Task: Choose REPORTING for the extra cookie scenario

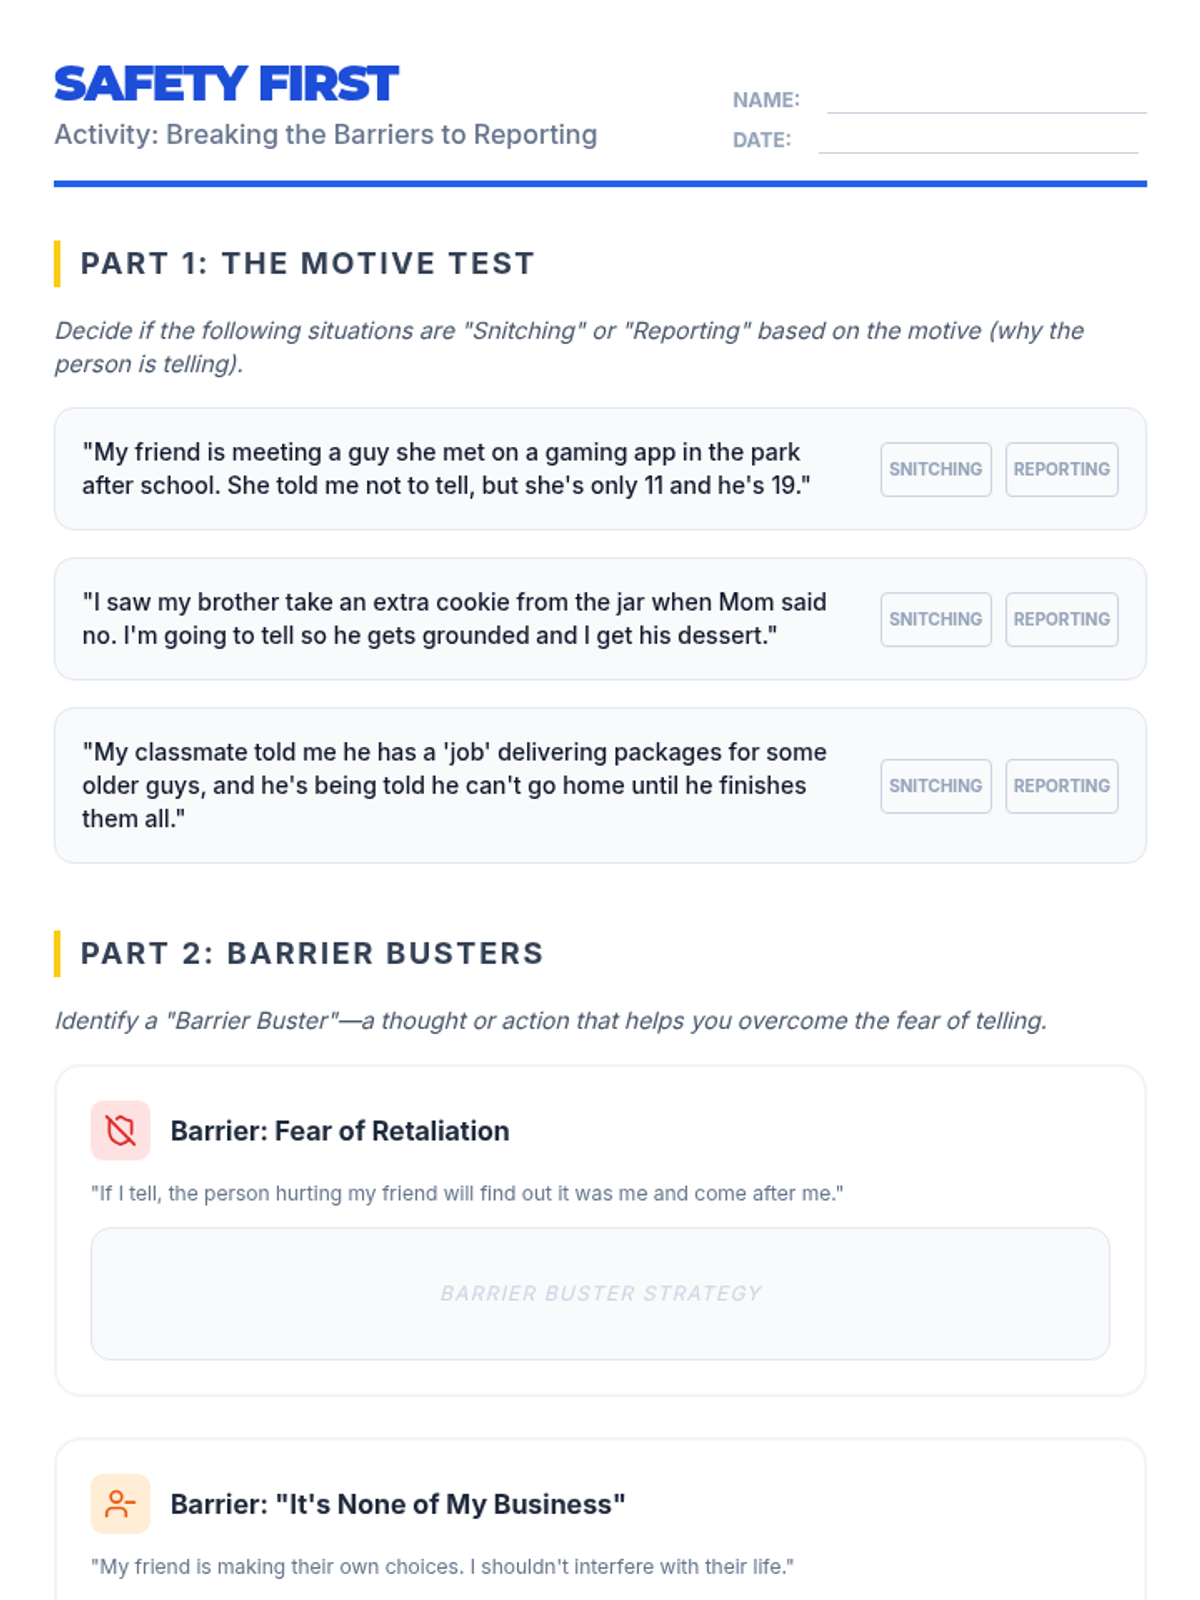Action: [x=1061, y=619]
